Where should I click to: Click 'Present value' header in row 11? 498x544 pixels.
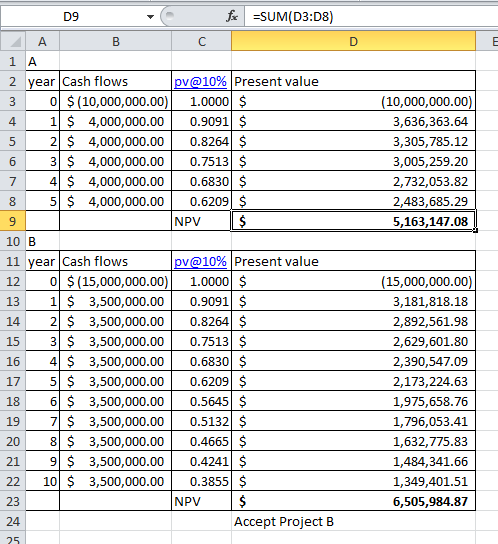click(x=353, y=261)
